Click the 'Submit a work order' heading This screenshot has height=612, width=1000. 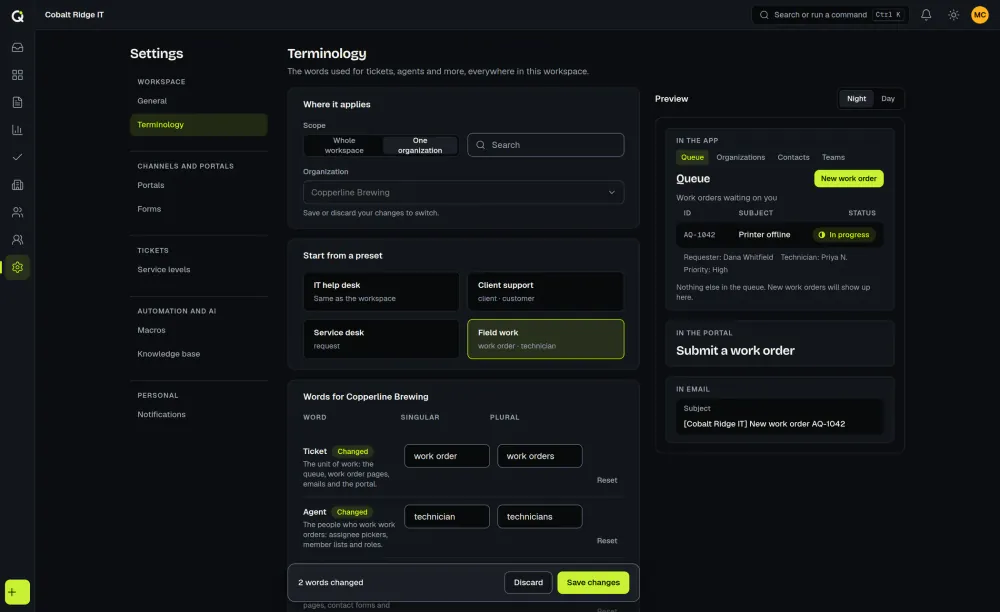tap(735, 351)
